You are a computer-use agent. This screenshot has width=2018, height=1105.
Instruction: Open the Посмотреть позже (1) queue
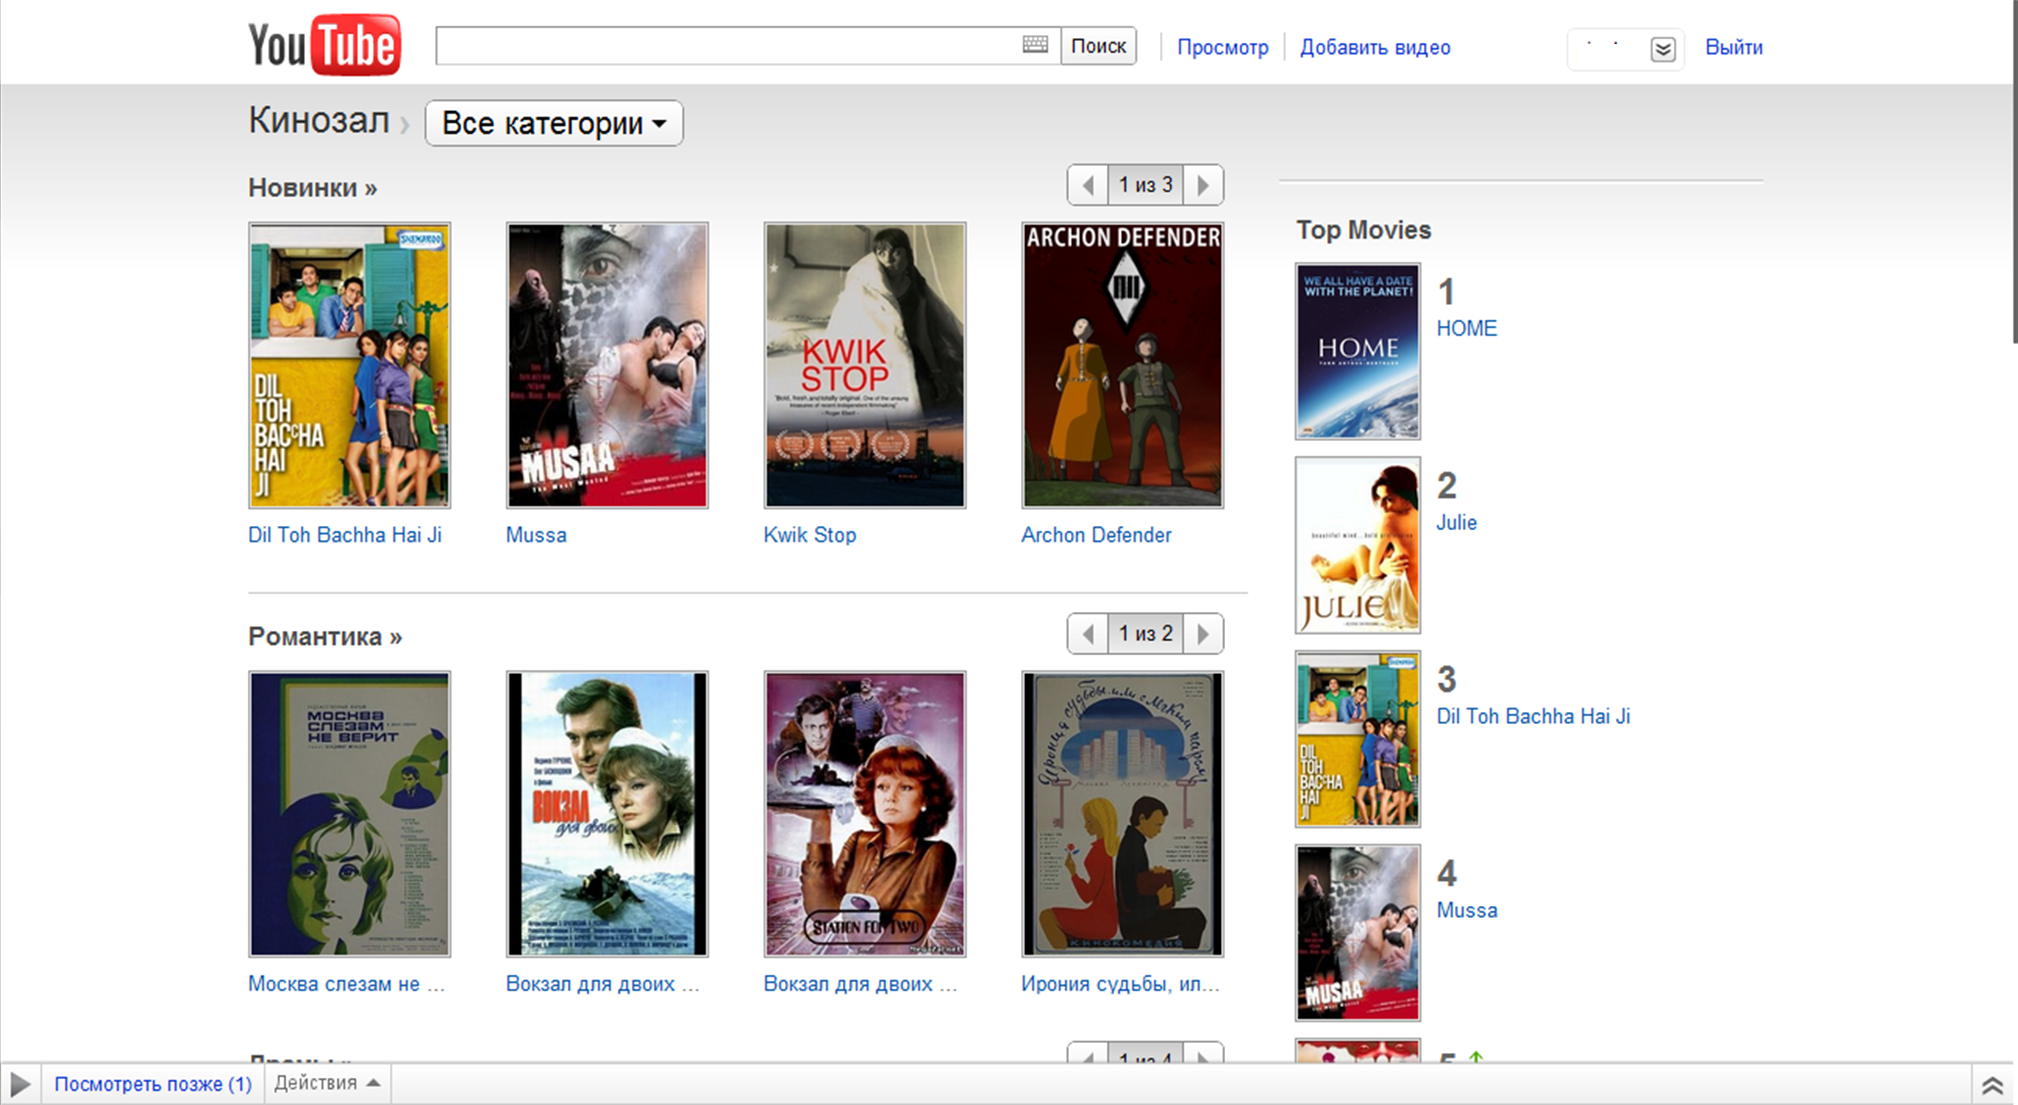pyautogui.click(x=152, y=1084)
